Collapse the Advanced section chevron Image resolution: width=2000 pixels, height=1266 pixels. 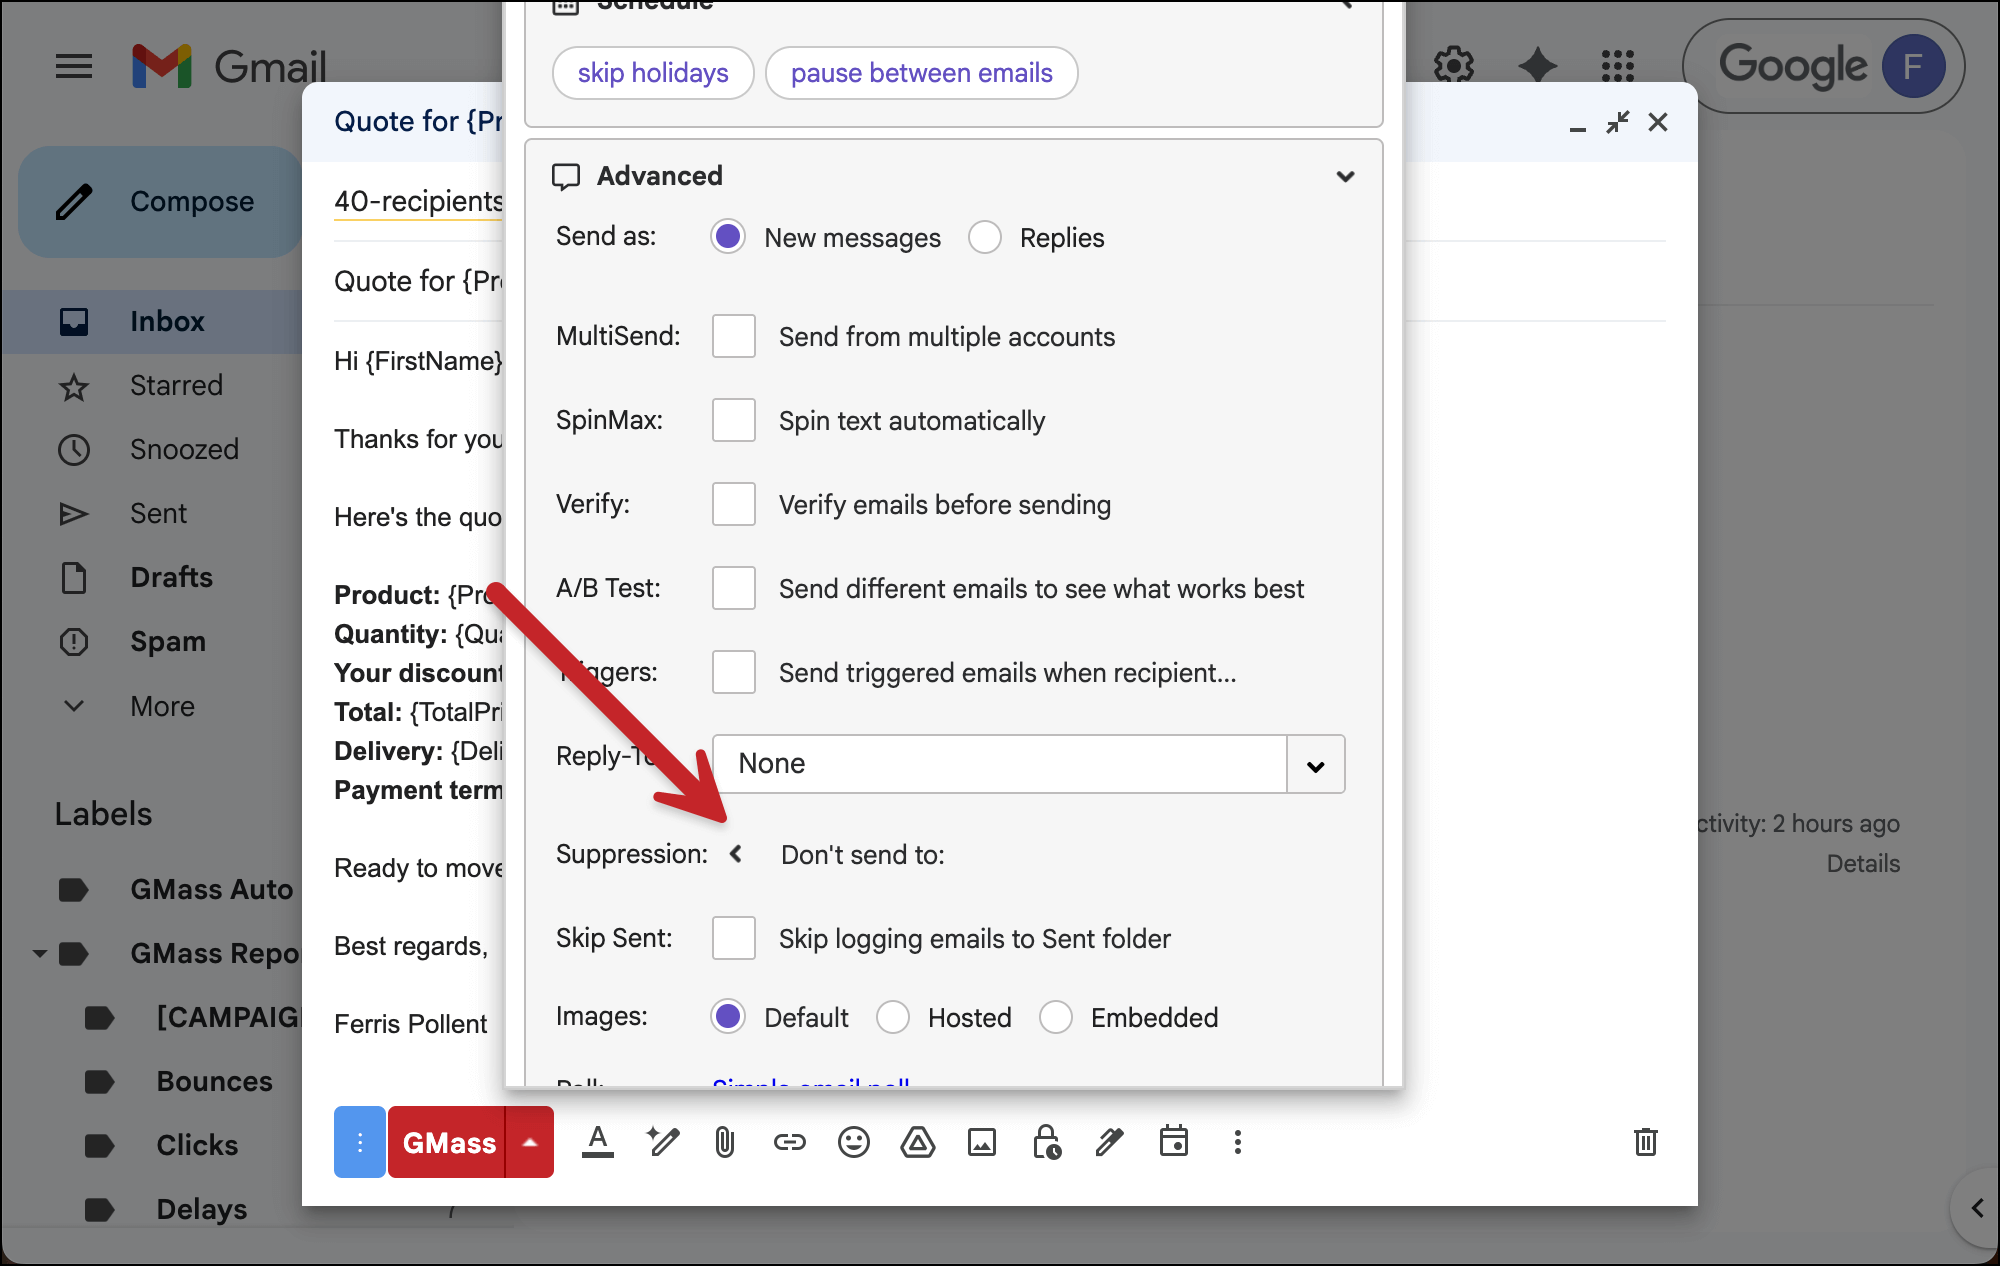pos(1345,176)
